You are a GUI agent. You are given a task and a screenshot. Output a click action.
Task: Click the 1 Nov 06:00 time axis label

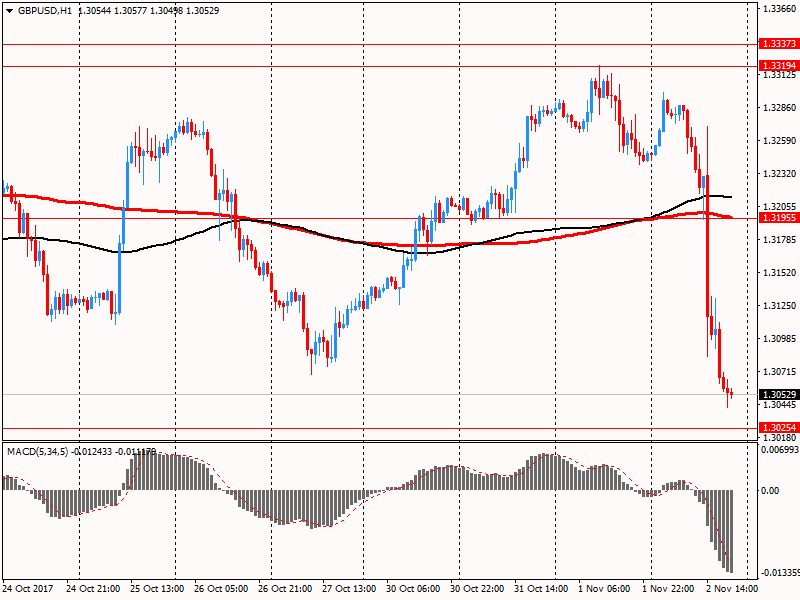(604, 589)
